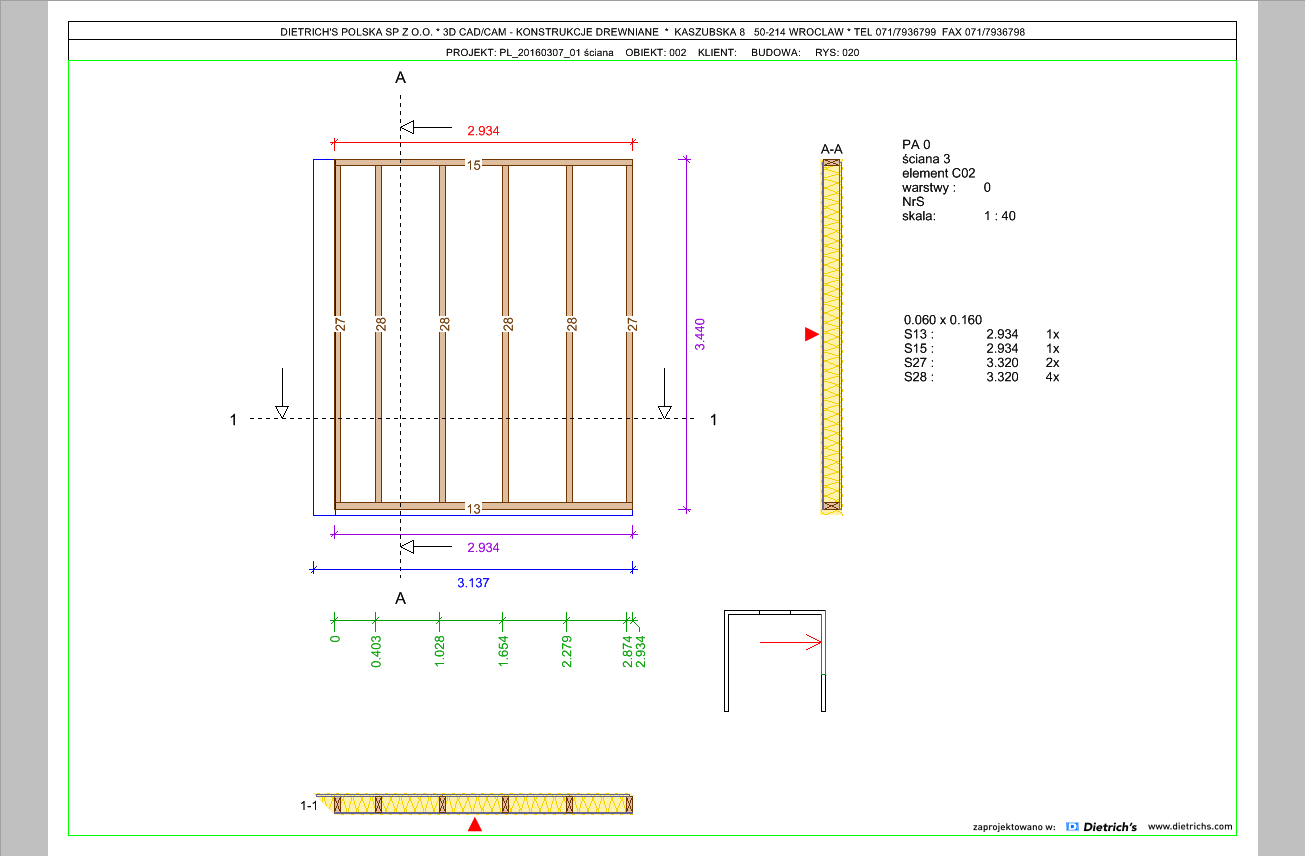
Task: Click the 1-1 section view label
Action: pos(309,805)
